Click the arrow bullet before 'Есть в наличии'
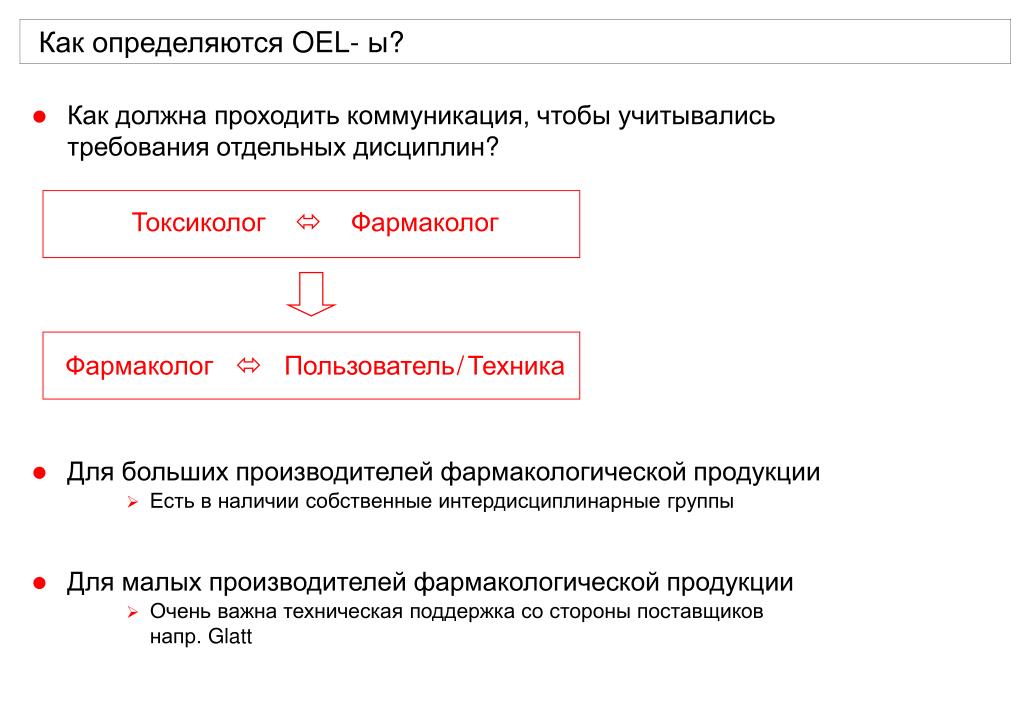This screenshot has width=1024, height=709. [133, 502]
